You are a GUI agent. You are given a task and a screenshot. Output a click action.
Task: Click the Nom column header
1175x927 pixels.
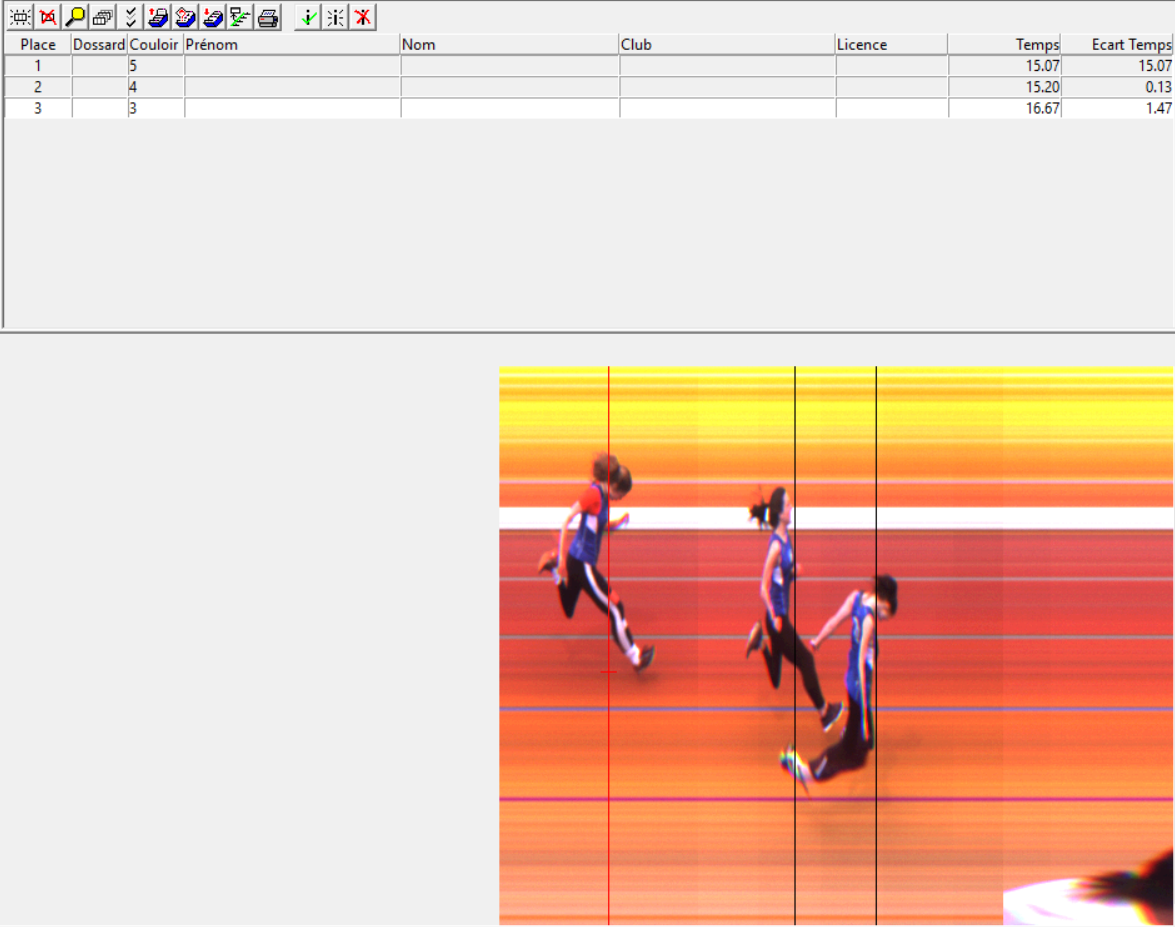click(x=509, y=44)
